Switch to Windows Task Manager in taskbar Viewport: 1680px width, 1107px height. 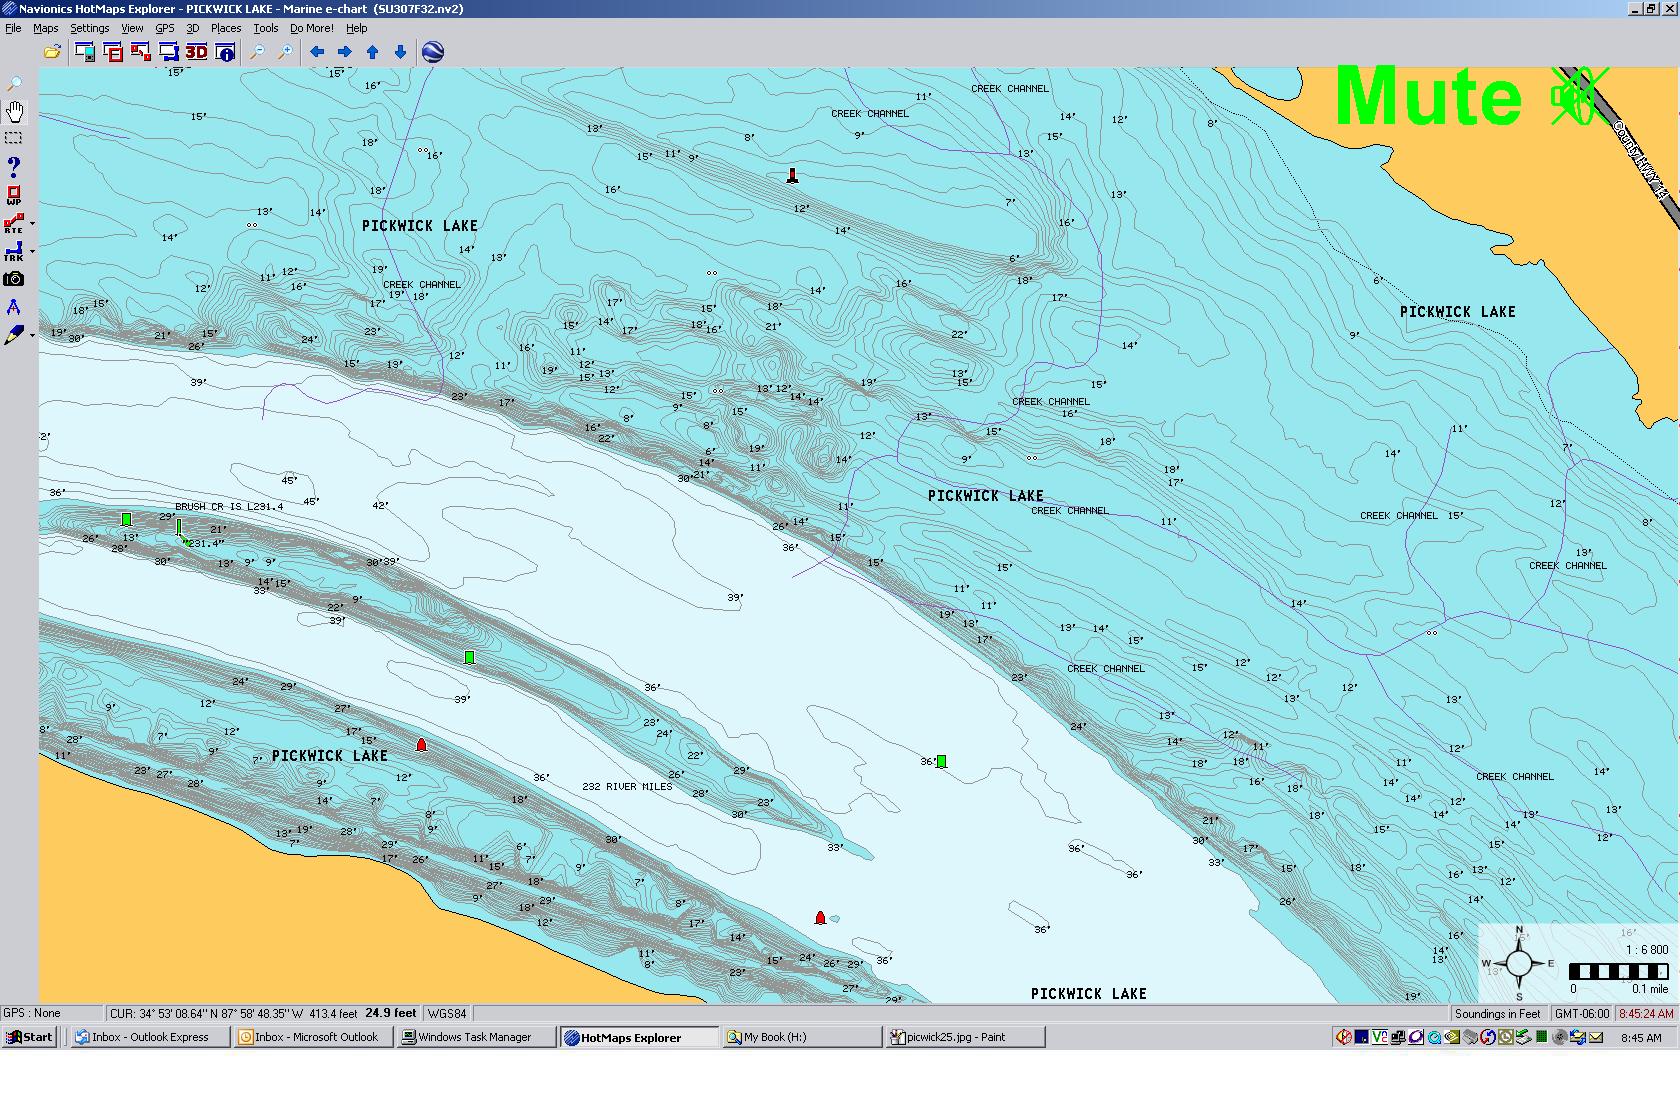475,1037
